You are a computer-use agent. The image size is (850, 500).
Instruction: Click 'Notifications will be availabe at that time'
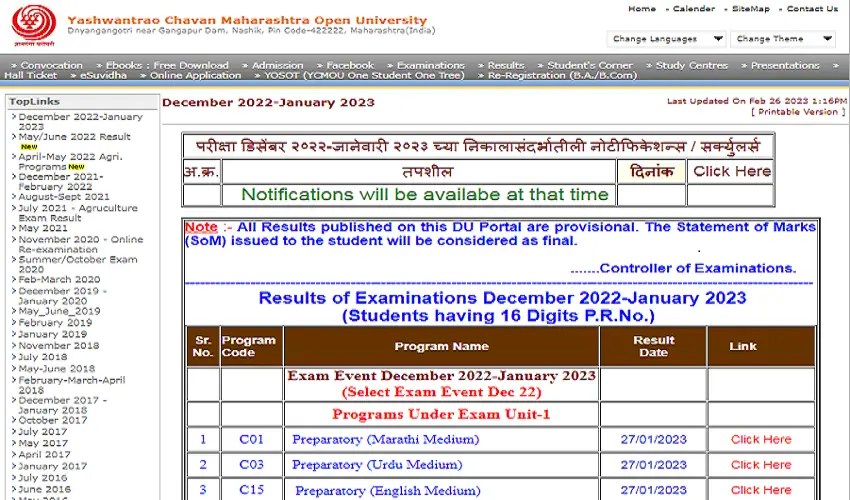(425, 194)
